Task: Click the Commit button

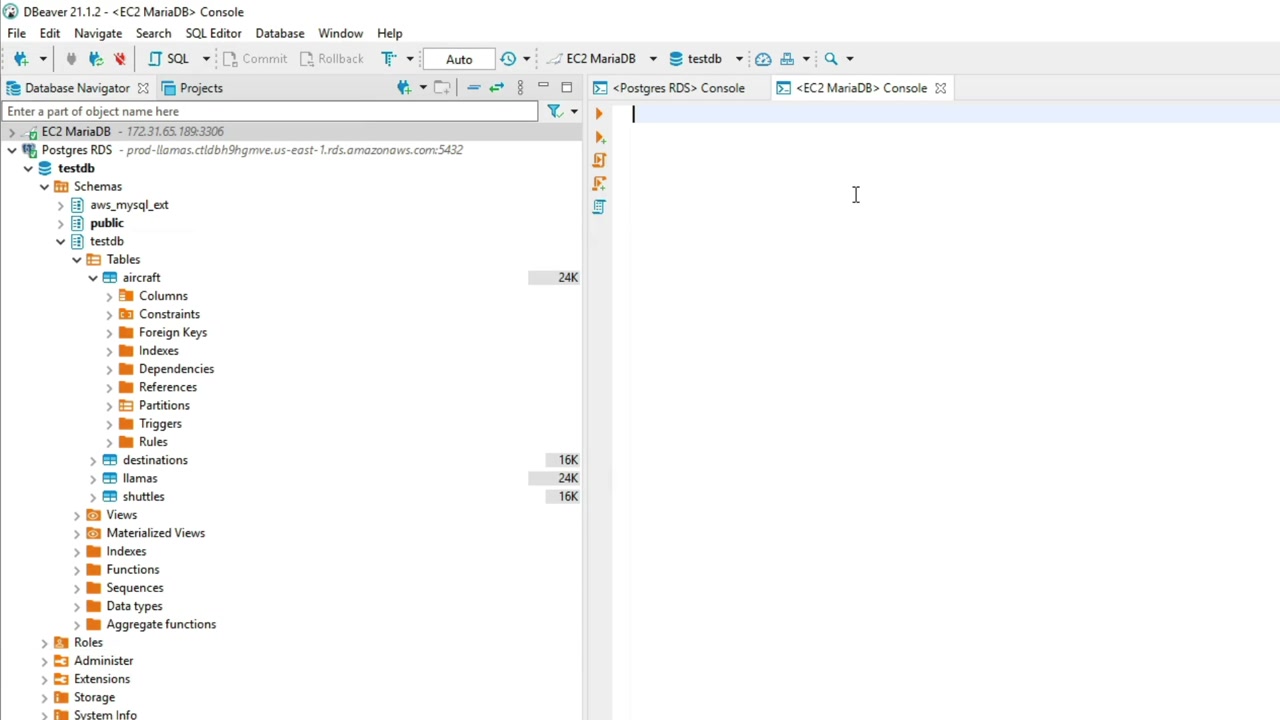Action: 255,59
